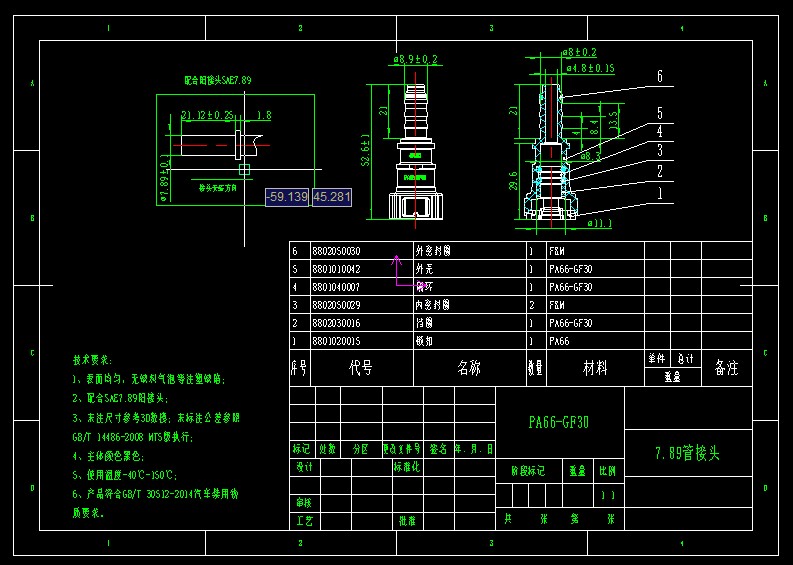Image resolution: width=793 pixels, height=565 pixels.
Task: Click the material PA66 in row 1
Action: (x=559, y=341)
